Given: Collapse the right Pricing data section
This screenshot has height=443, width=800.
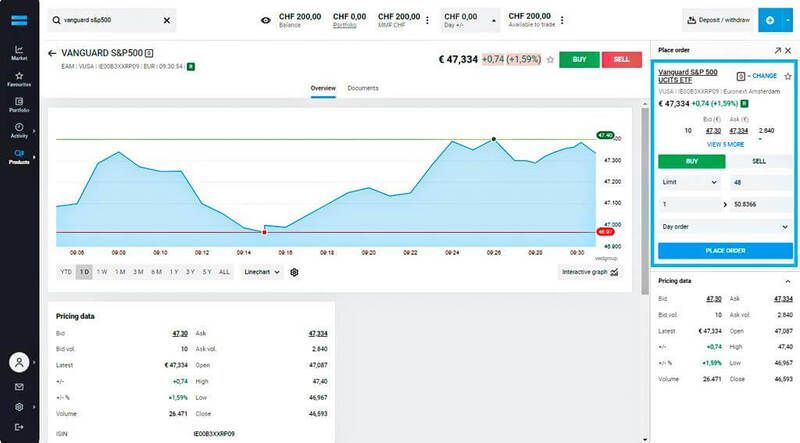Looking at the screenshot, I should 787,282.
